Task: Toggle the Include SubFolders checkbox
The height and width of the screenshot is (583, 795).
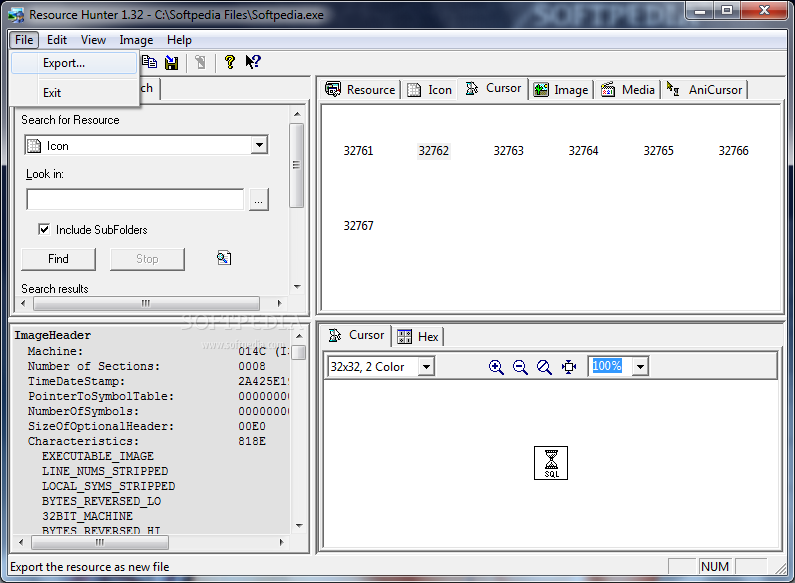Action: [x=44, y=229]
